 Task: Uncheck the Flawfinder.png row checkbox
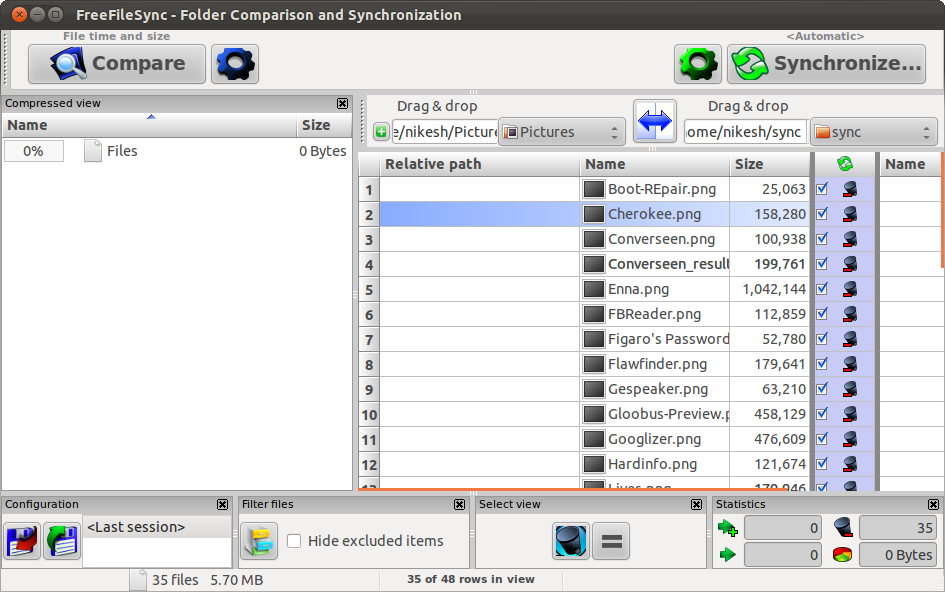[822, 364]
